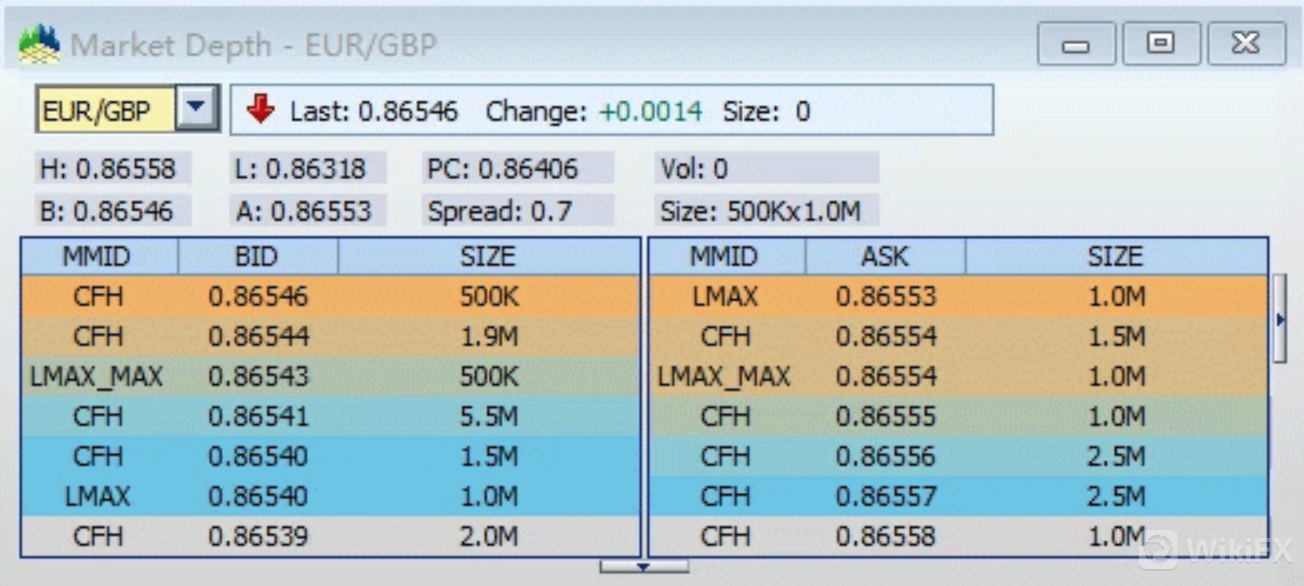The image size is (1304, 586).
Task: Click SIZE column header in bid table
Action: [x=488, y=256]
